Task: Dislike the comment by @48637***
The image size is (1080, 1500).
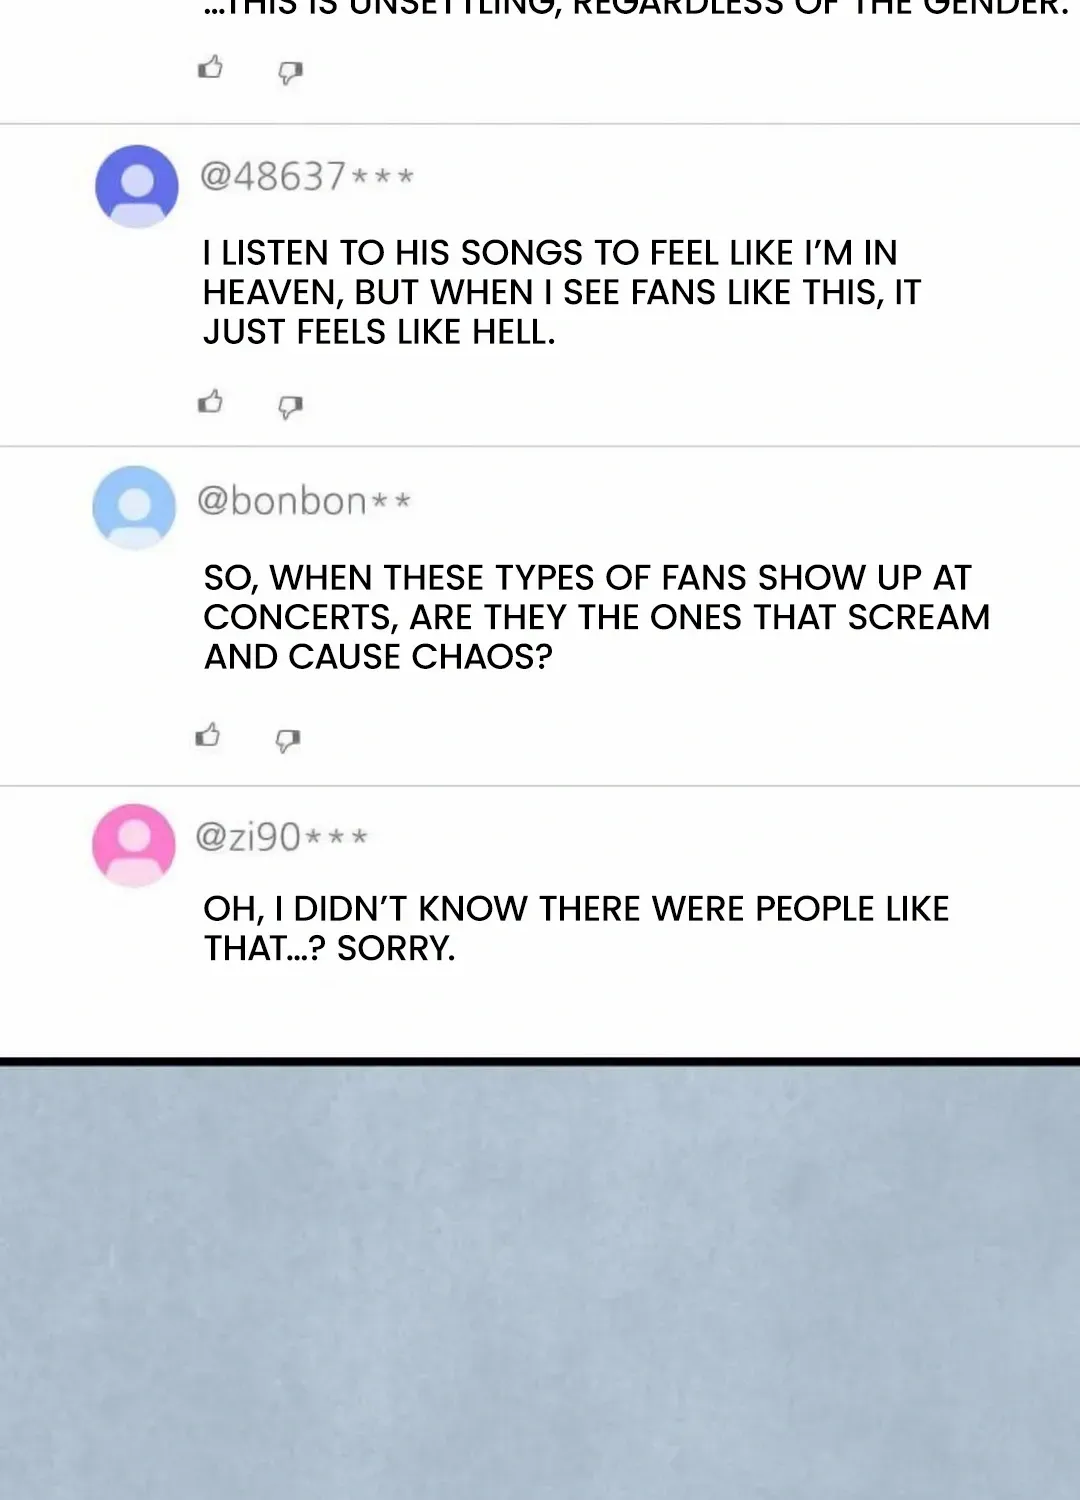Action: (290, 406)
